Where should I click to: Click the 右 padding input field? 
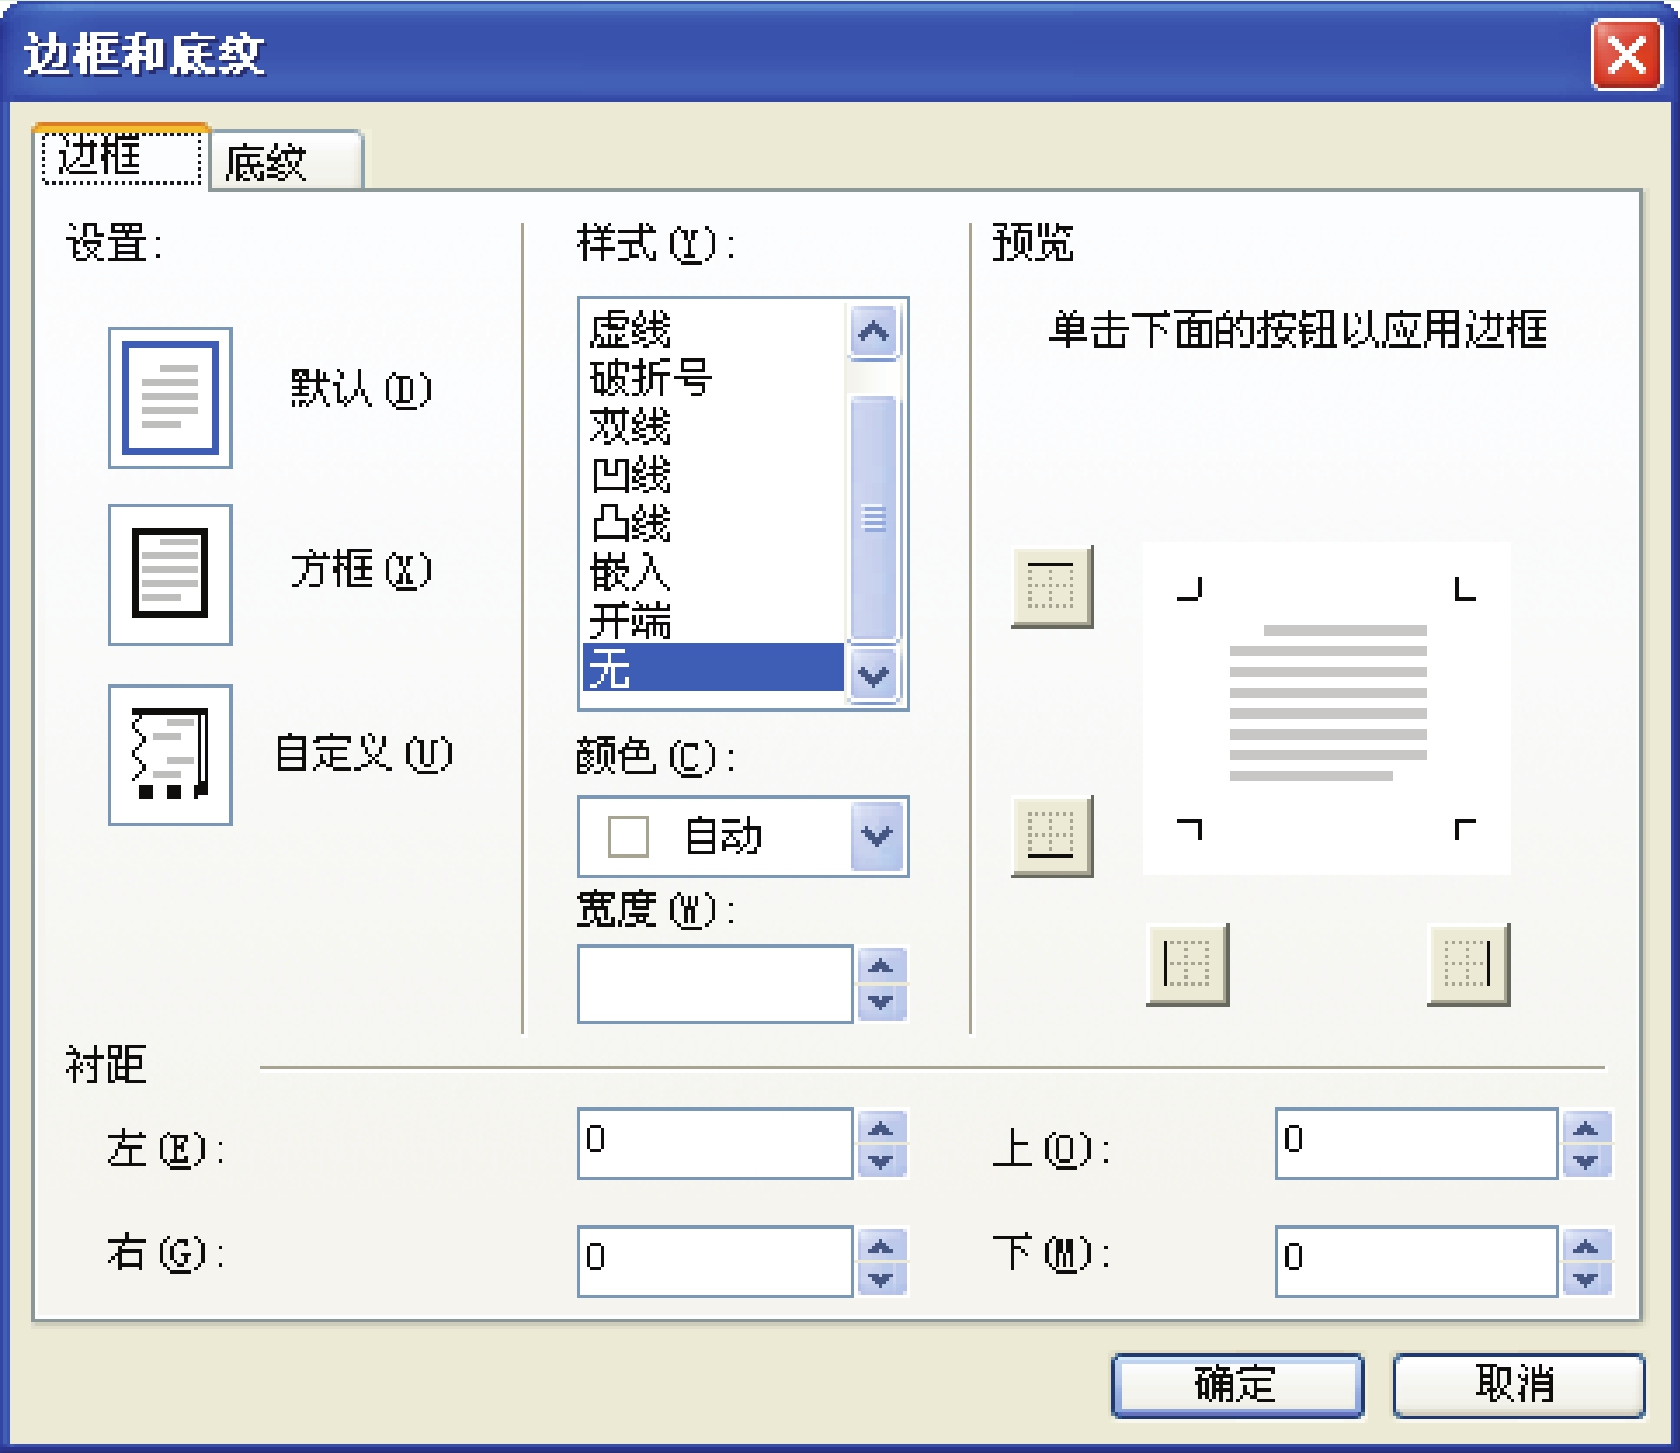[715, 1261]
